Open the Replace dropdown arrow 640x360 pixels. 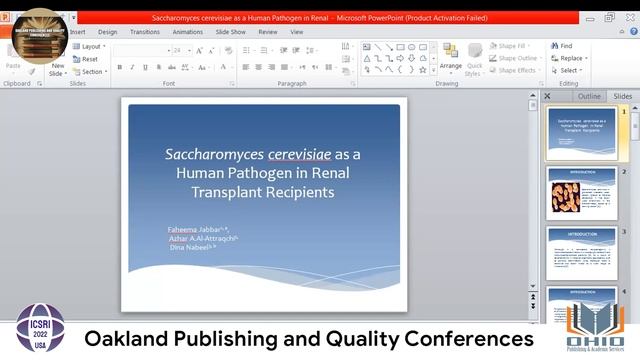[x=587, y=58]
